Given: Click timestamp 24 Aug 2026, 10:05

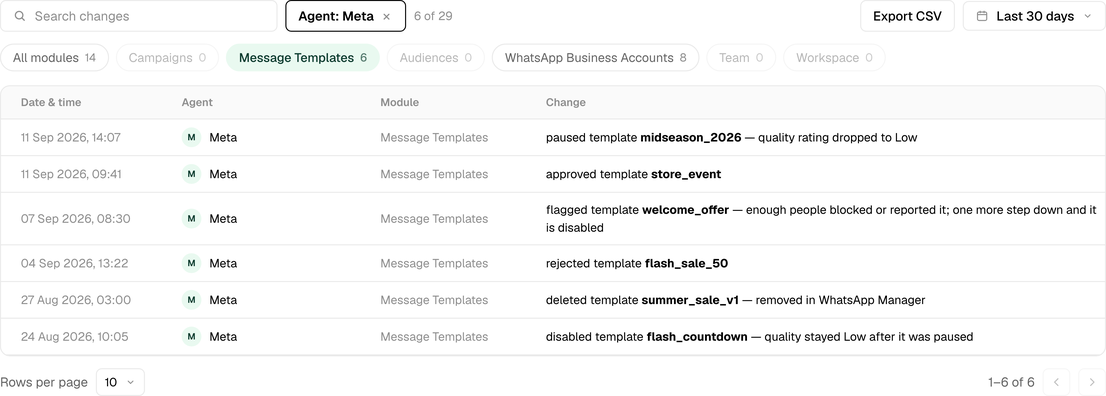Looking at the screenshot, I should tap(75, 337).
